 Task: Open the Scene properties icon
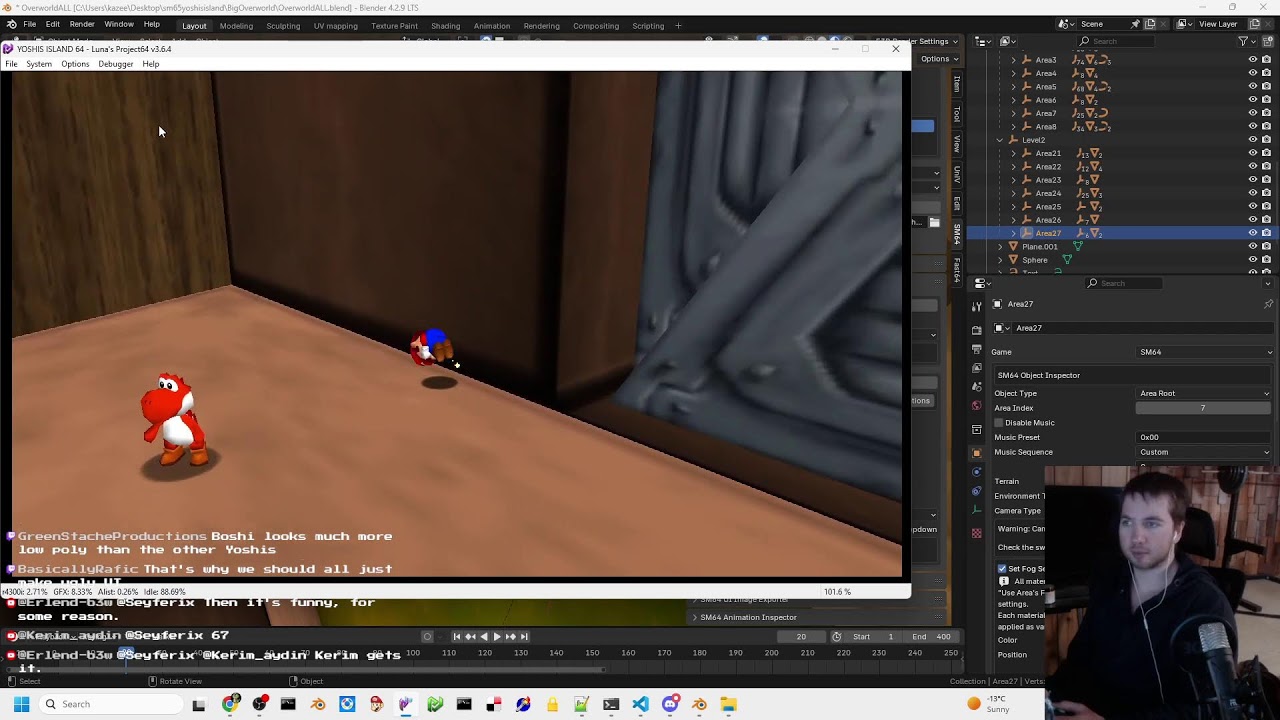point(977,387)
